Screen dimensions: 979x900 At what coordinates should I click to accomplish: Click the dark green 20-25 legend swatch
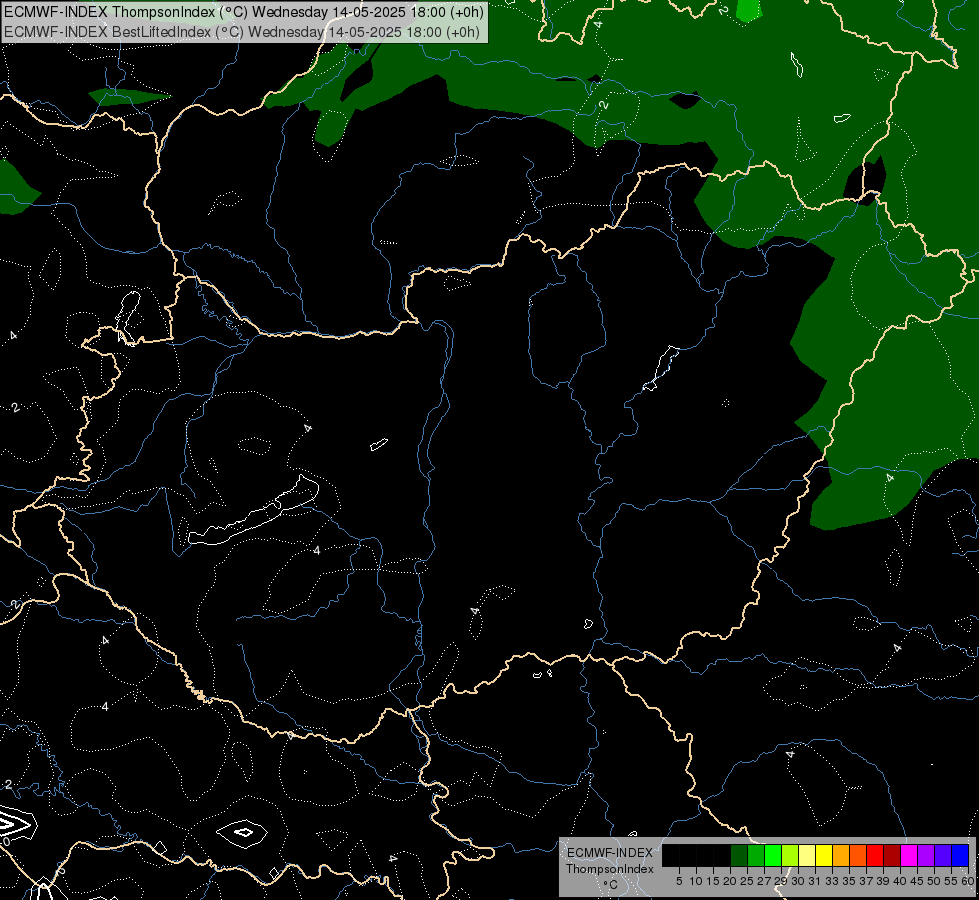pyautogui.click(x=739, y=855)
